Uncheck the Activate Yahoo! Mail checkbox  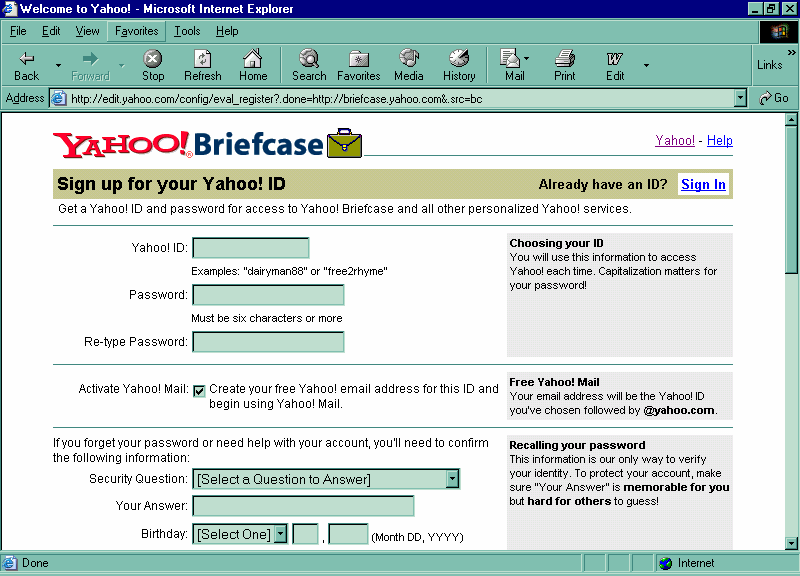[x=200, y=391]
